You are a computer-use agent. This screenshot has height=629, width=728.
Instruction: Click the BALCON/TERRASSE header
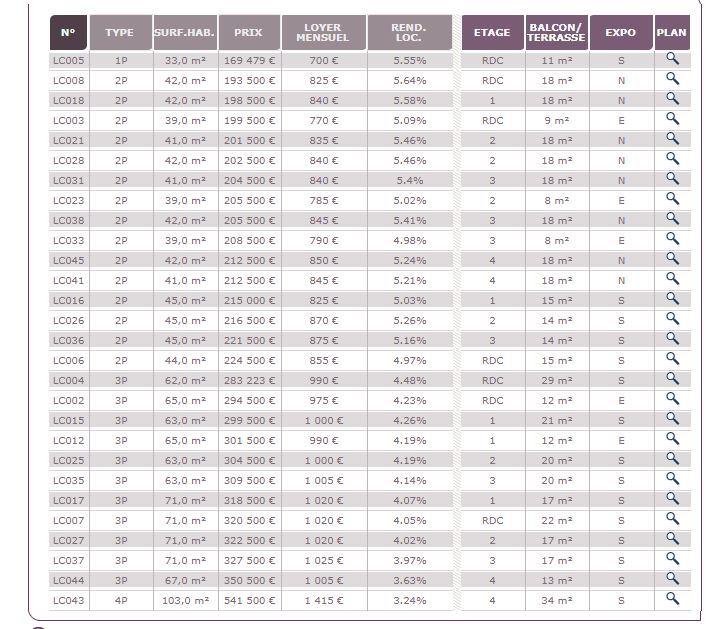point(557,32)
